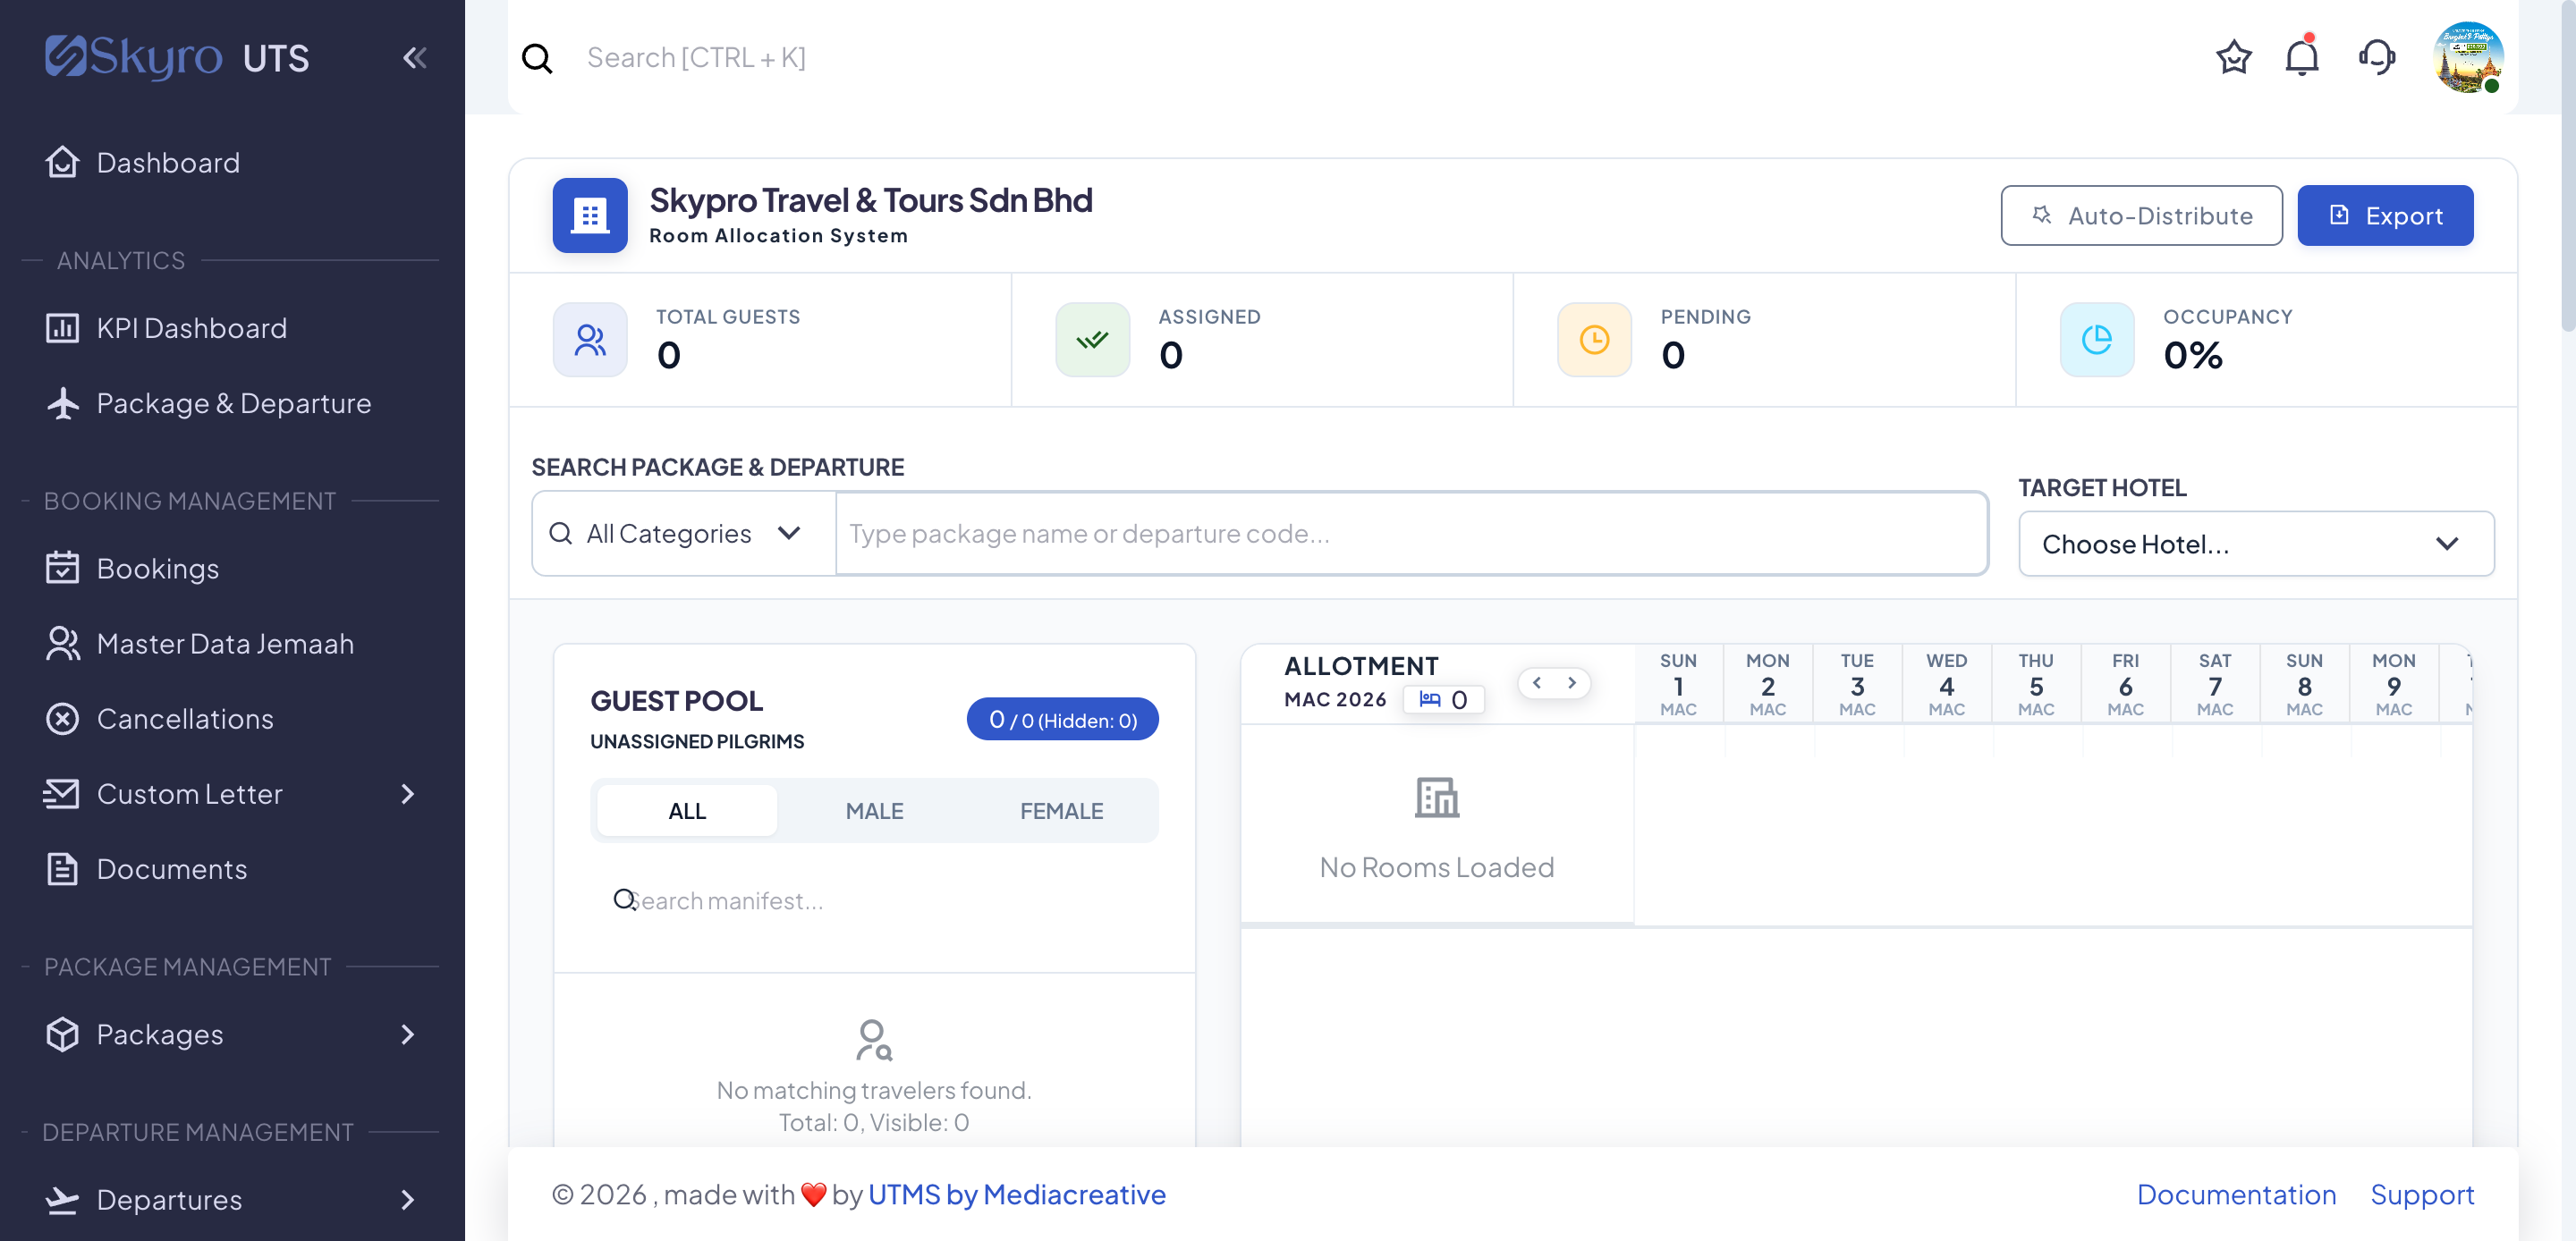
Task: Click the top search magnifier icon
Action: pyautogui.click(x=537, y=58)
